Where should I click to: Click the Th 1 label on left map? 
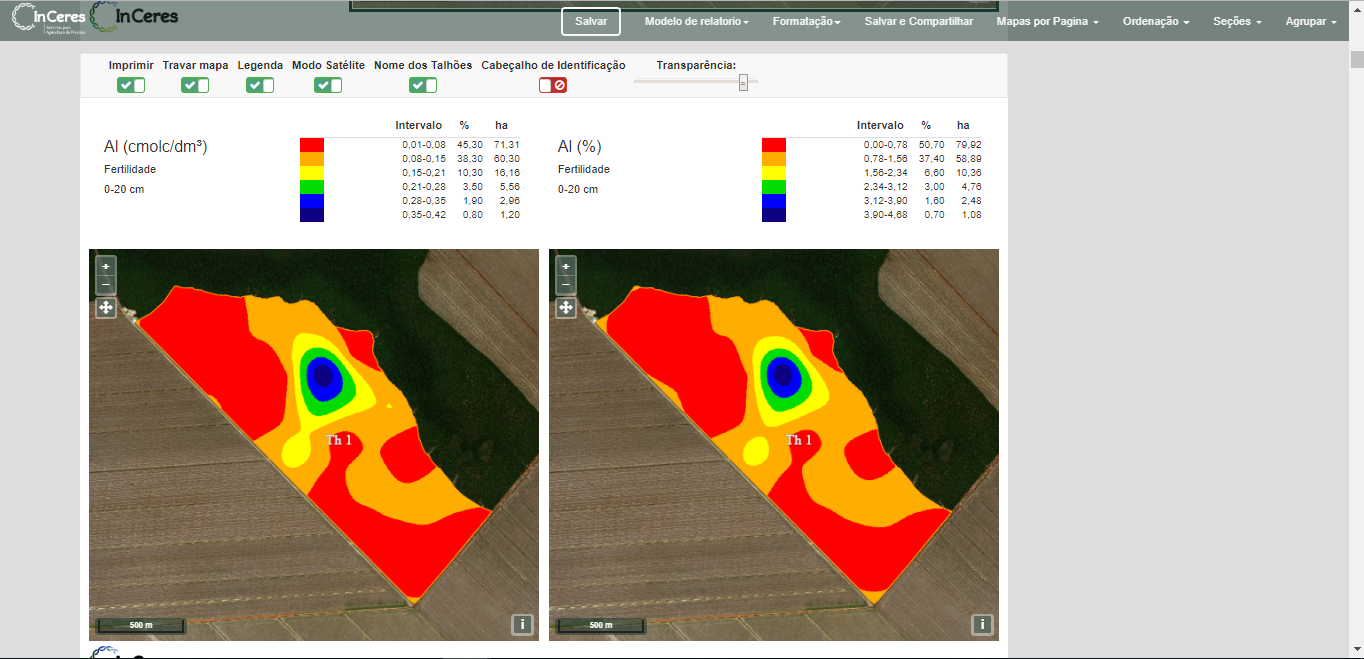(x=339, y=440)
